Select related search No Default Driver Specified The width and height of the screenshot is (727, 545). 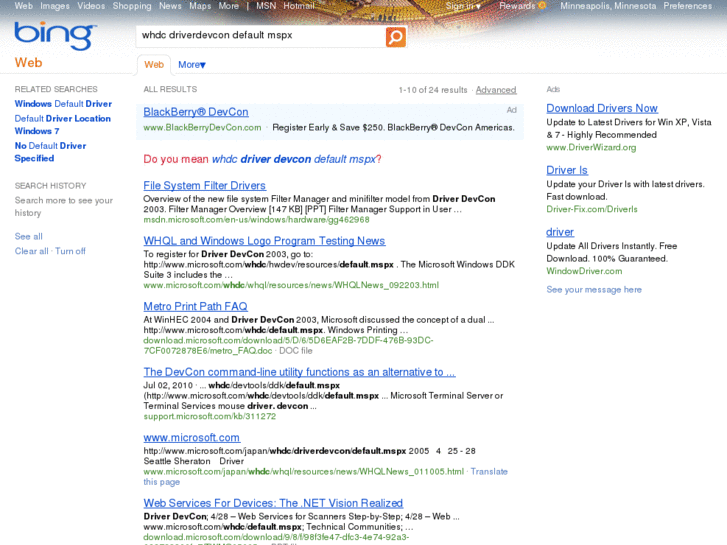[x=50, y=152]
